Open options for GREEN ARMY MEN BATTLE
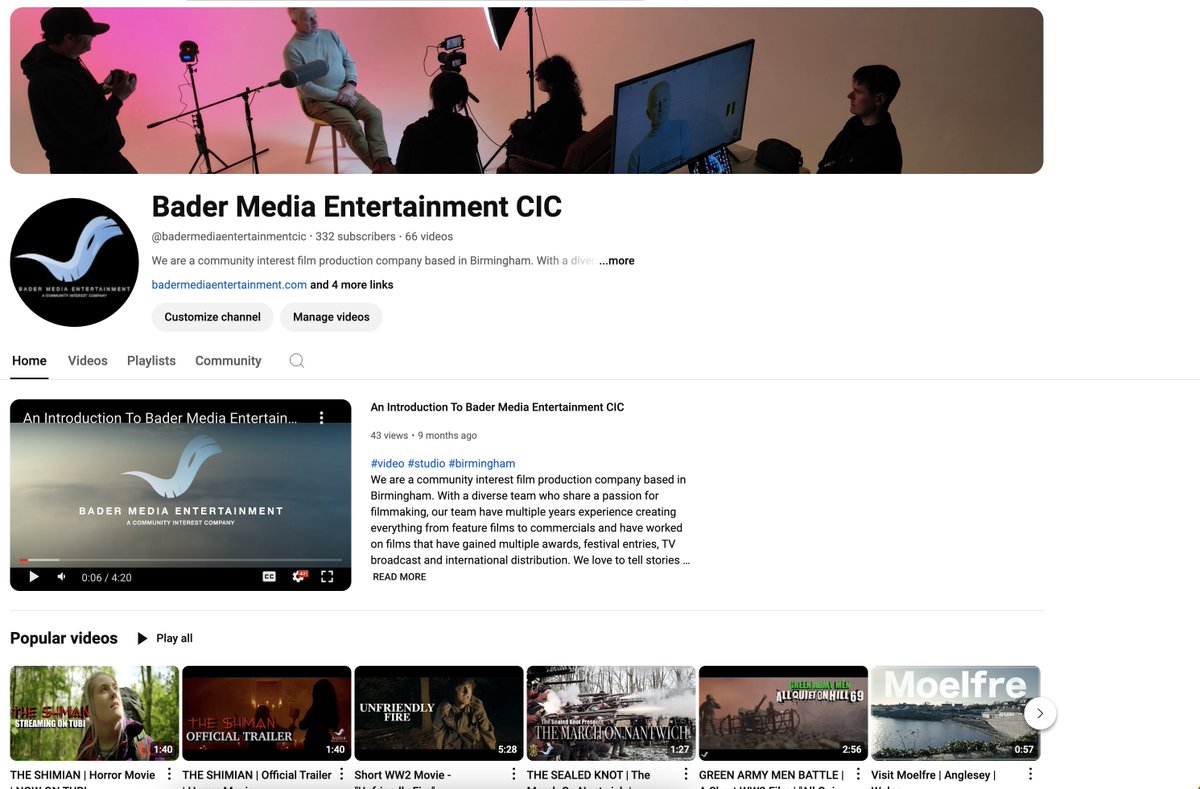1200x789 pixels. point(858,775)
